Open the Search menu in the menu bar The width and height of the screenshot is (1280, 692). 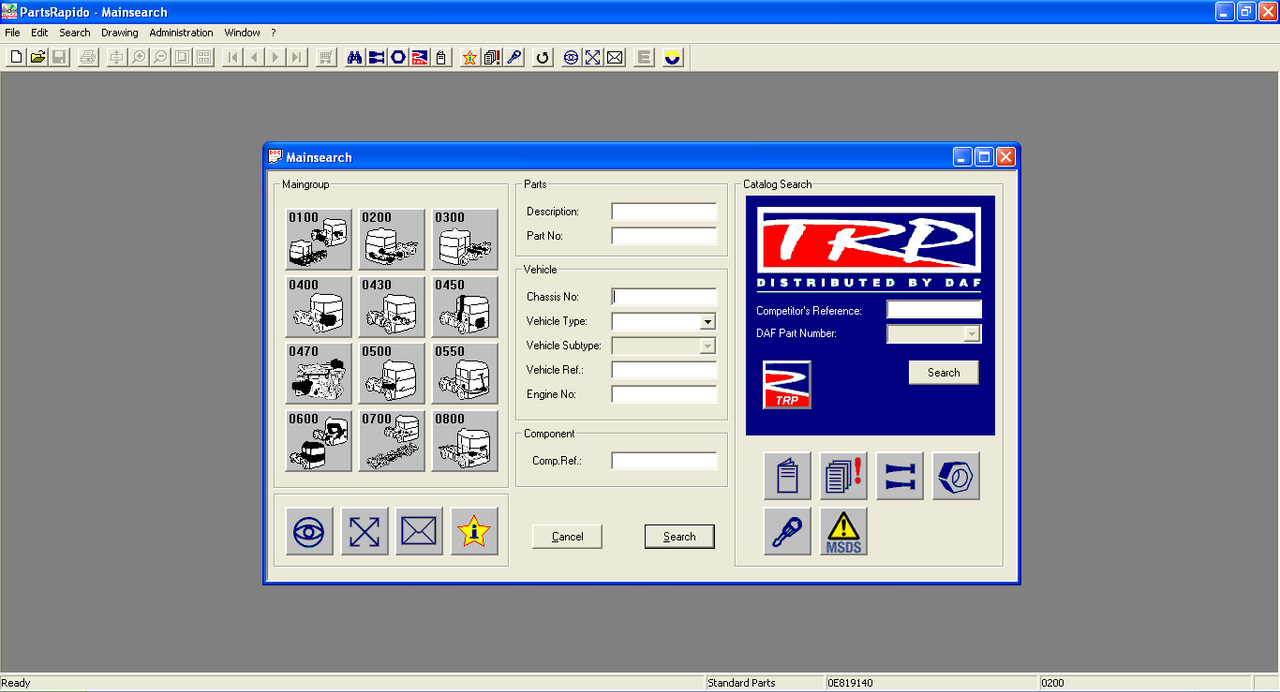click(x=75, y=33)
